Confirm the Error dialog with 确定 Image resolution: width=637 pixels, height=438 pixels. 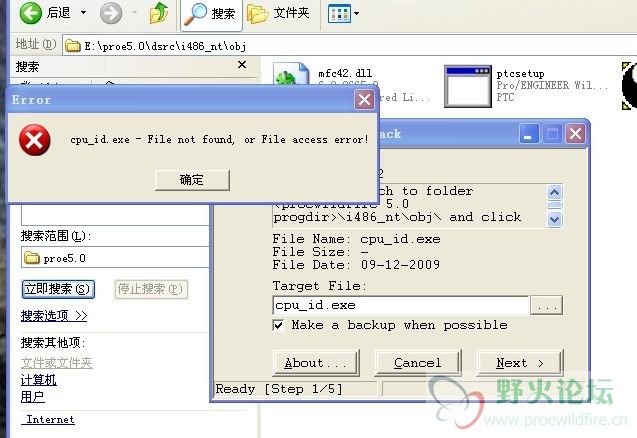click(x=192, y=180)
